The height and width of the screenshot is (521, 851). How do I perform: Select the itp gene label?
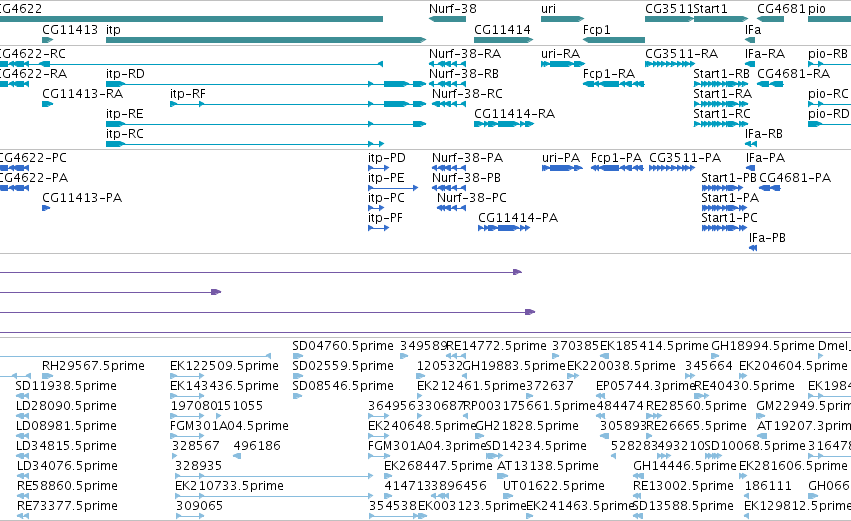point(113,29)
